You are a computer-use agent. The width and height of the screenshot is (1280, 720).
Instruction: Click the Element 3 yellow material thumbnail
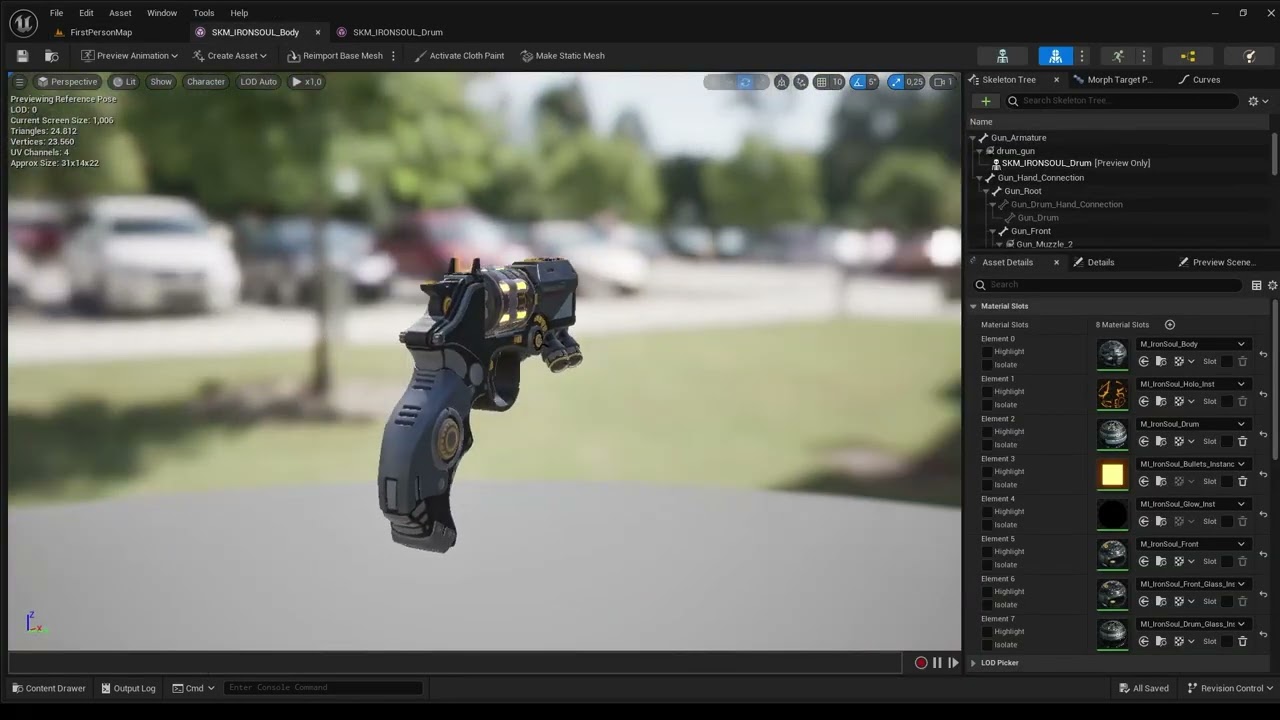coord(1112,475)
